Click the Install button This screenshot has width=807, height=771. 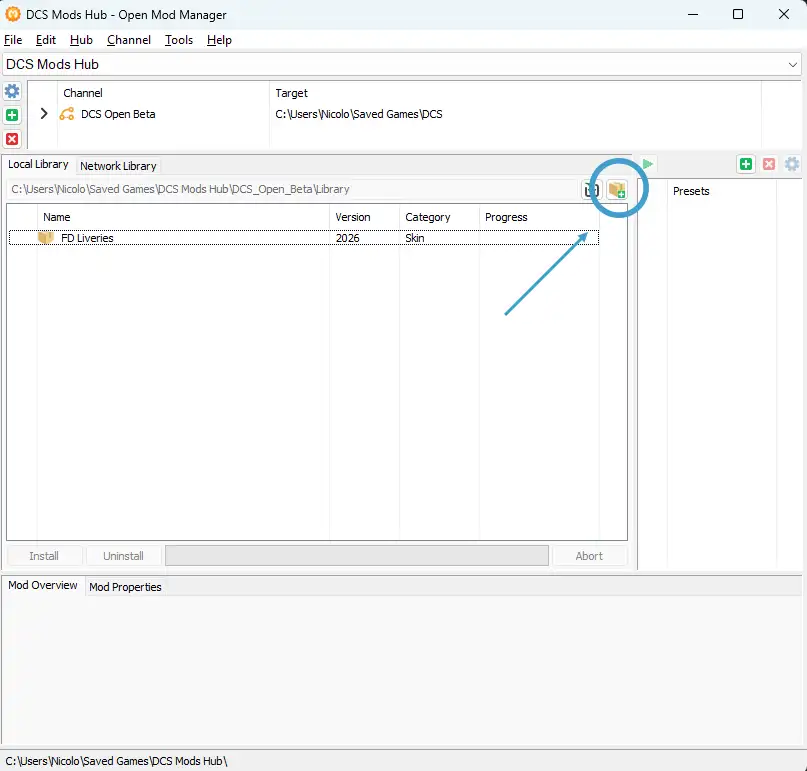tap(44, 556)
